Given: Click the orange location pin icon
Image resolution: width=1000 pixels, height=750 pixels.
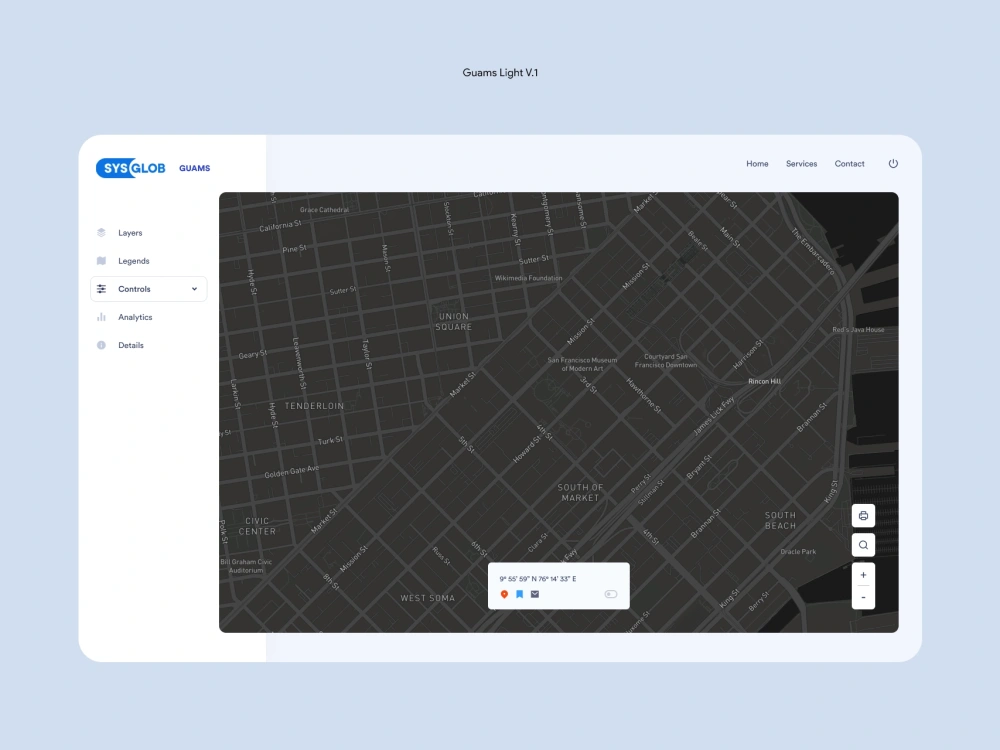Looking at the screenshot, I should click(x=504, y=594).
